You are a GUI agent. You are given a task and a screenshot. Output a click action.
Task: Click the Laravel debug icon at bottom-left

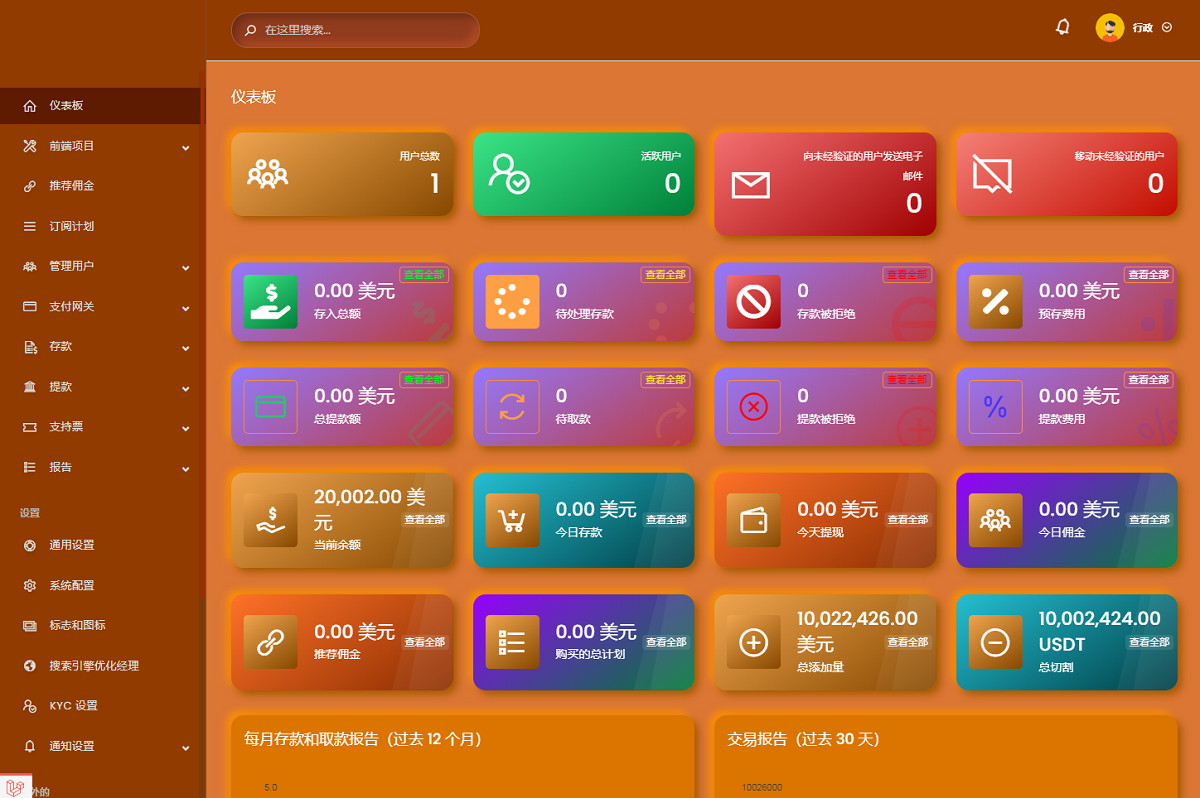pos(15,787)
